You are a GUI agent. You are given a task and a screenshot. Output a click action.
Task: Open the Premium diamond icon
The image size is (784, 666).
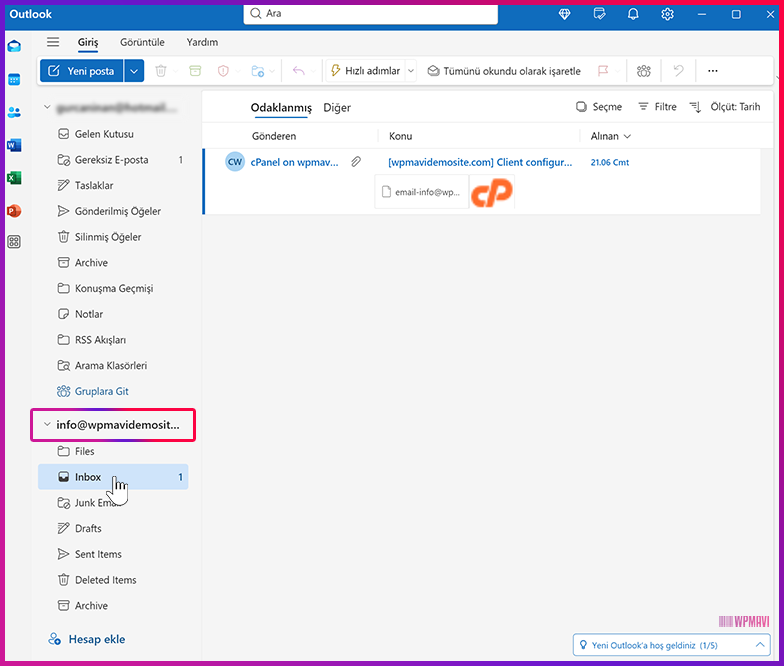point(564,14)
